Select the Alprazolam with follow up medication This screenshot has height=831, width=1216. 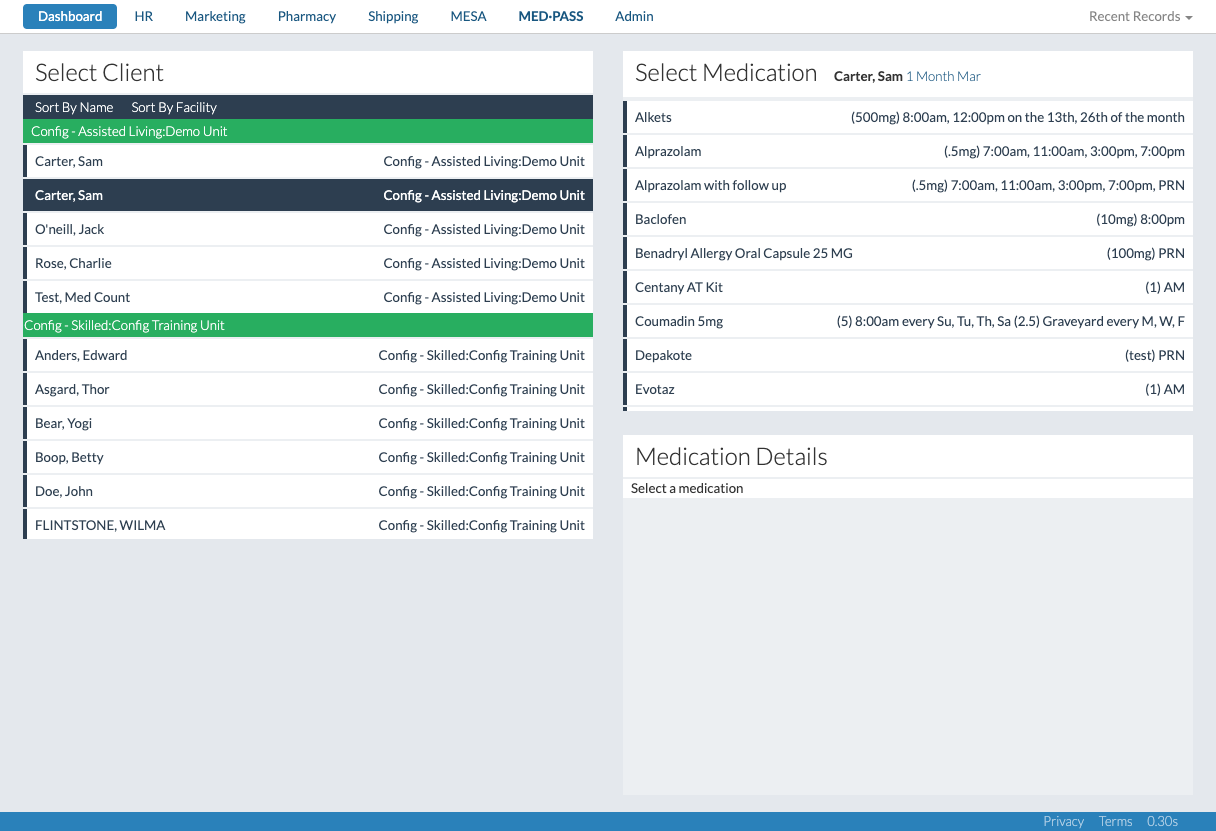point(710,185)
